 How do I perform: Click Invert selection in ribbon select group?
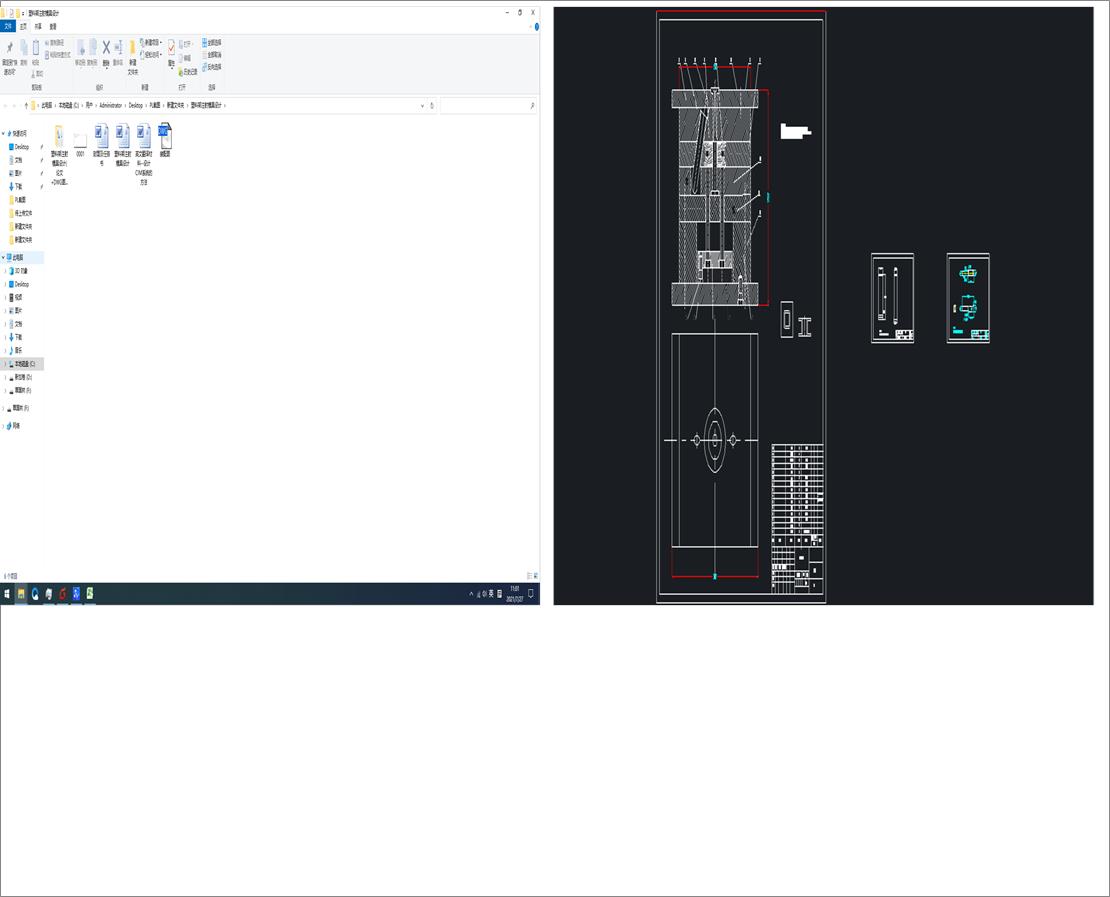212,67
